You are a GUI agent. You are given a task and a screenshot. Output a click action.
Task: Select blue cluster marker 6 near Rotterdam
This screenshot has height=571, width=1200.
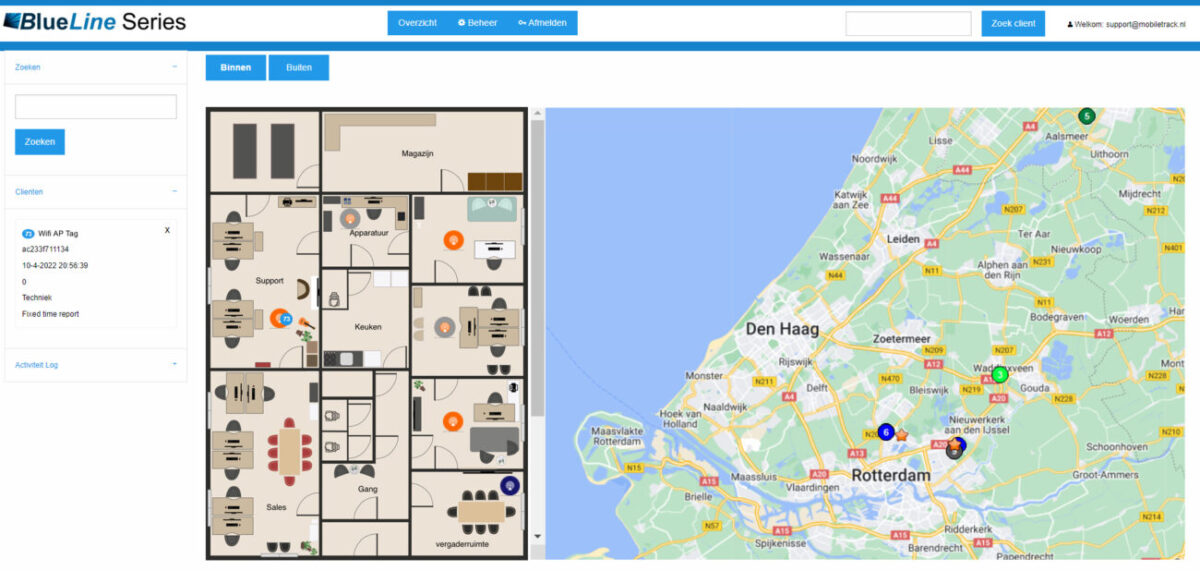(885, 432)
